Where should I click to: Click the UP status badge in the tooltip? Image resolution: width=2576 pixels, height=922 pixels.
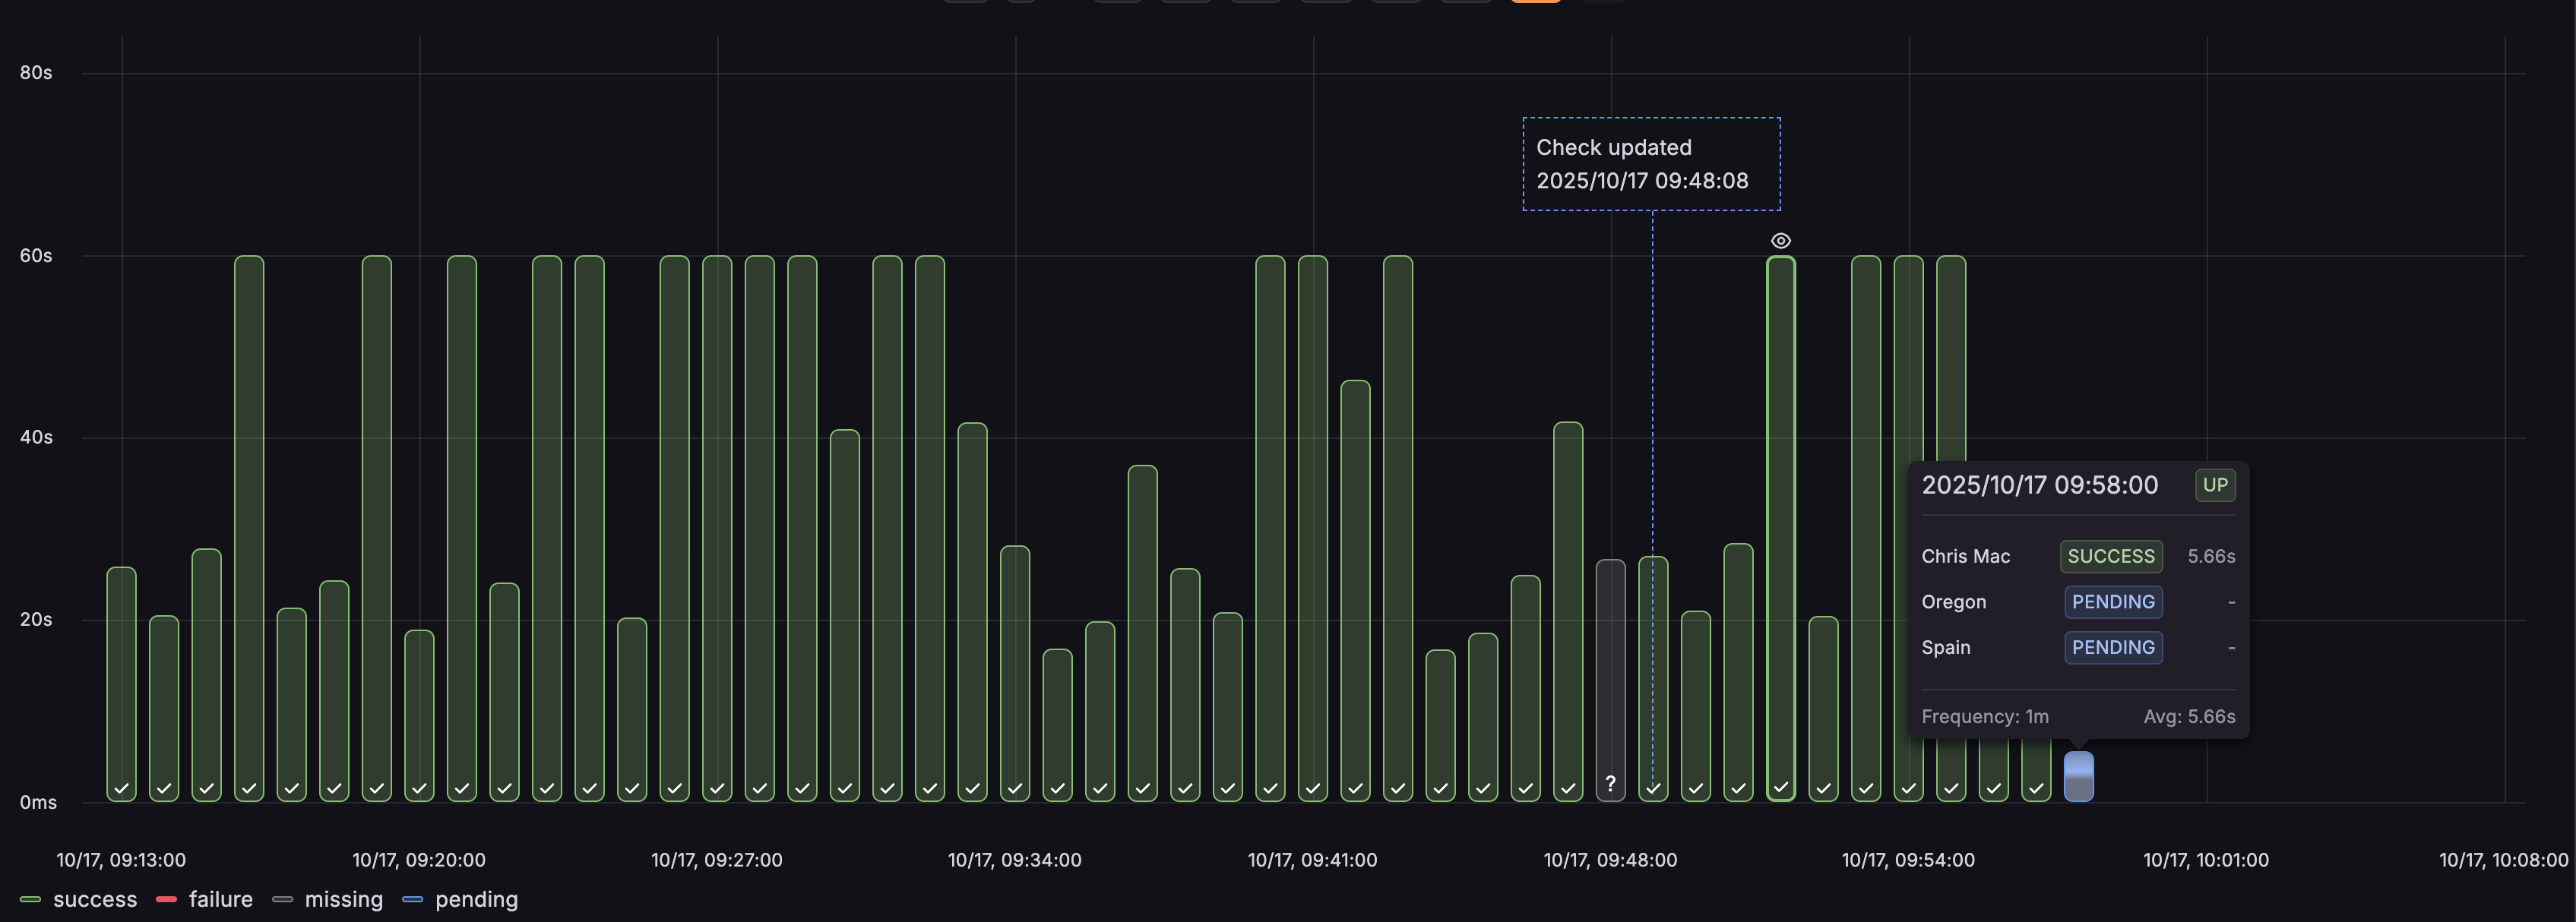(x=2214, y=485)
